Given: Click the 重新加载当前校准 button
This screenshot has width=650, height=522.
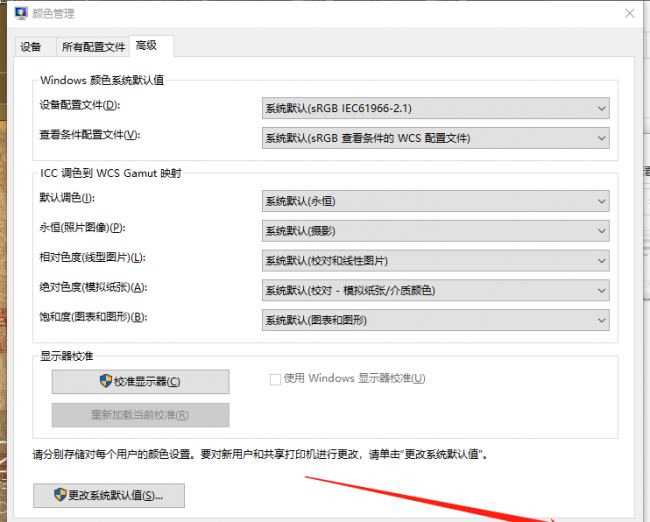Looking at the screenshot, I should 141,415.
